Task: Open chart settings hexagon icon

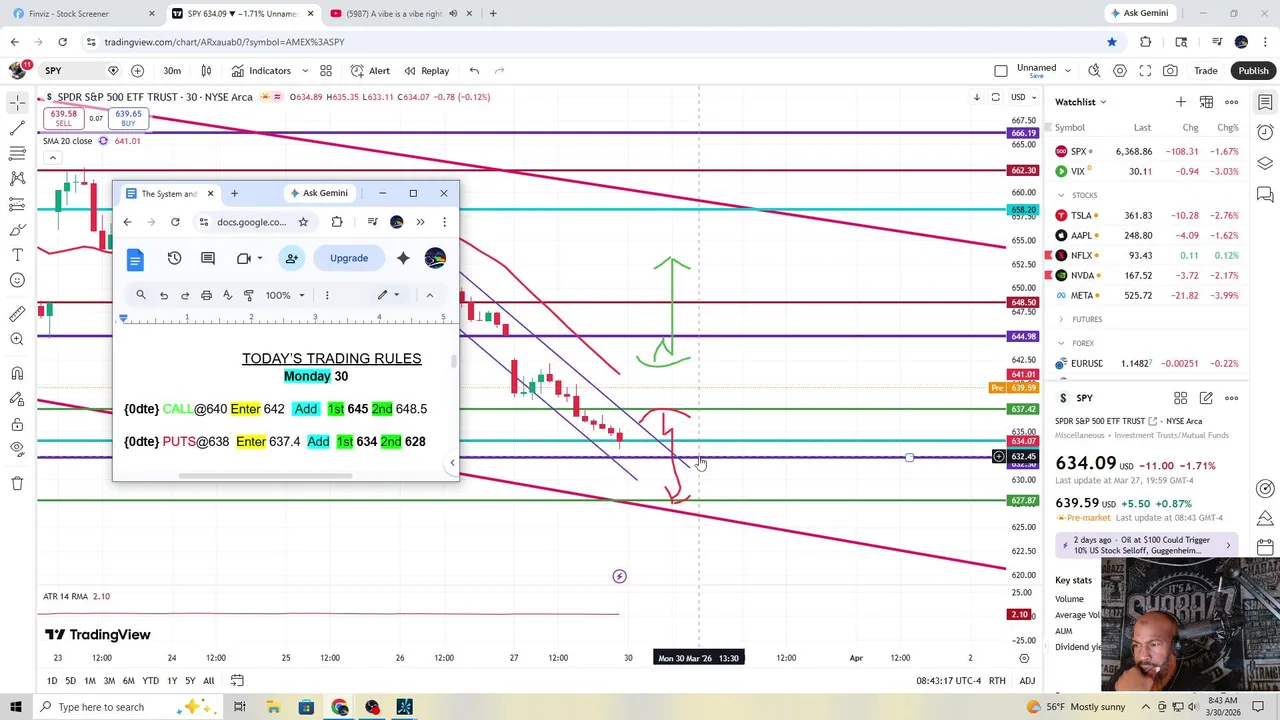Action: [x=1120, y=71]
